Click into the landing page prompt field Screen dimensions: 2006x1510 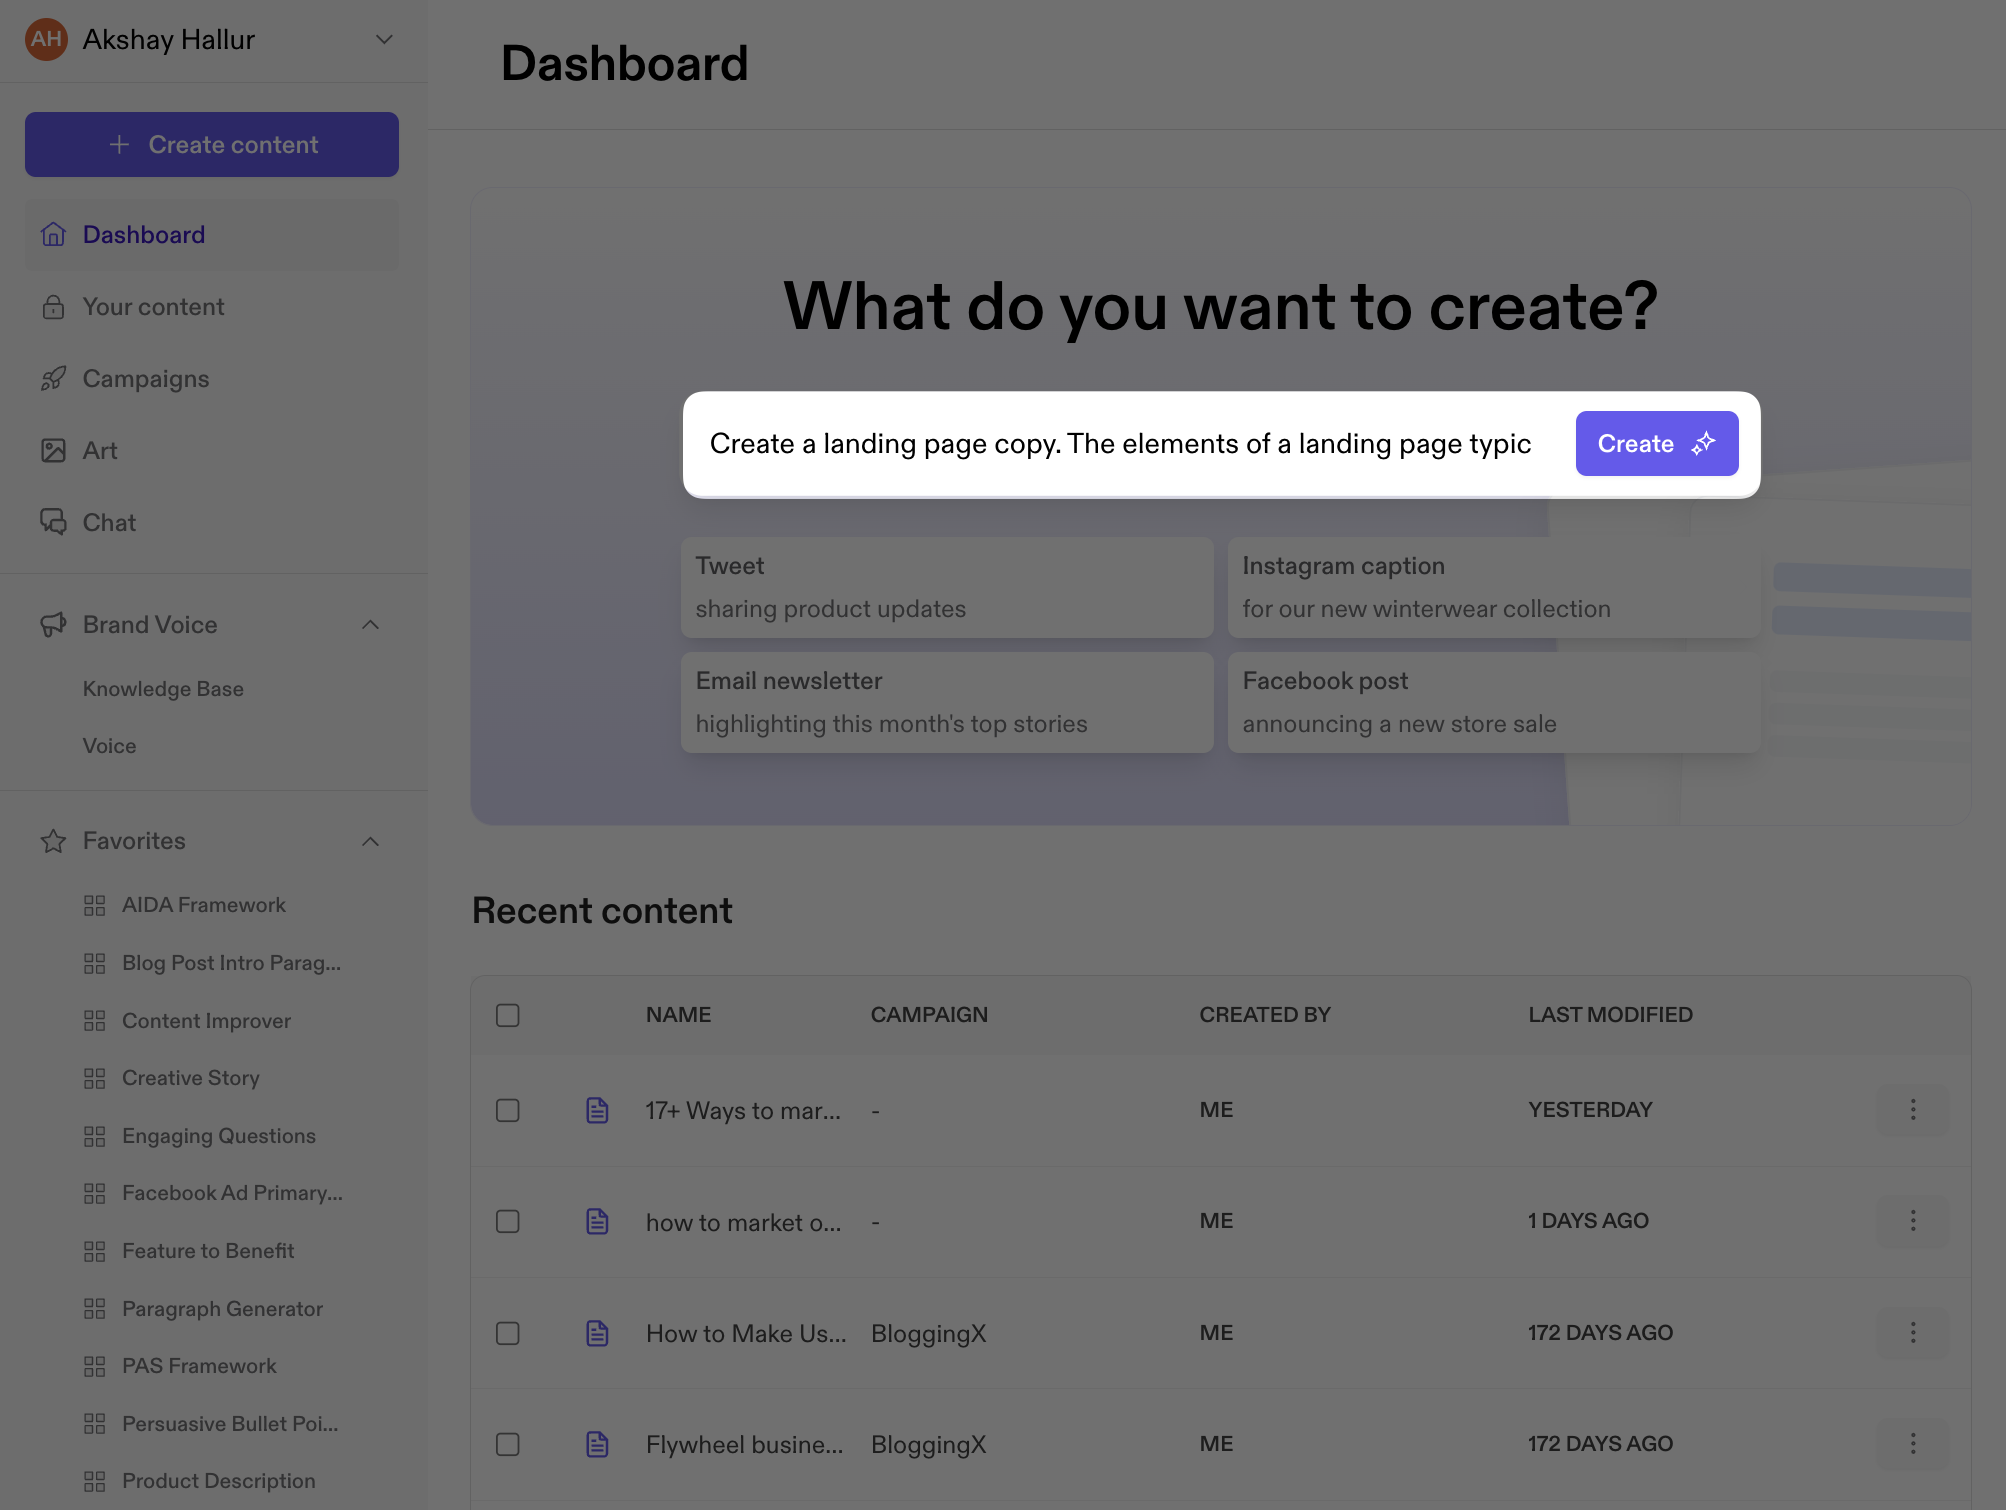1120,444
